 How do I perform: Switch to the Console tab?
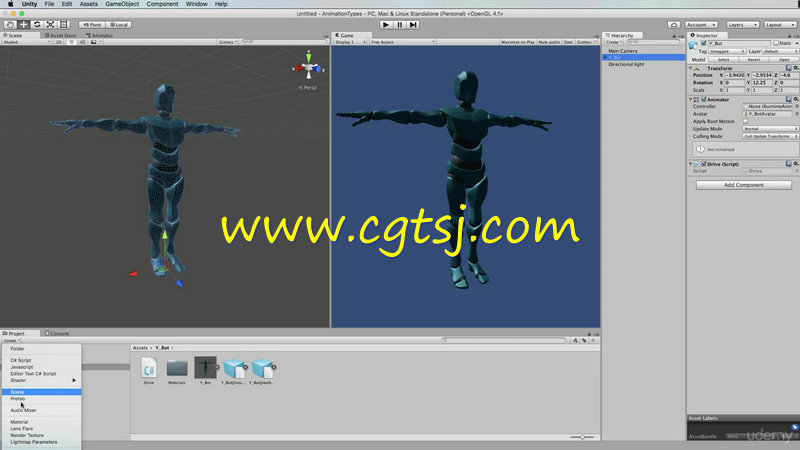57,333
